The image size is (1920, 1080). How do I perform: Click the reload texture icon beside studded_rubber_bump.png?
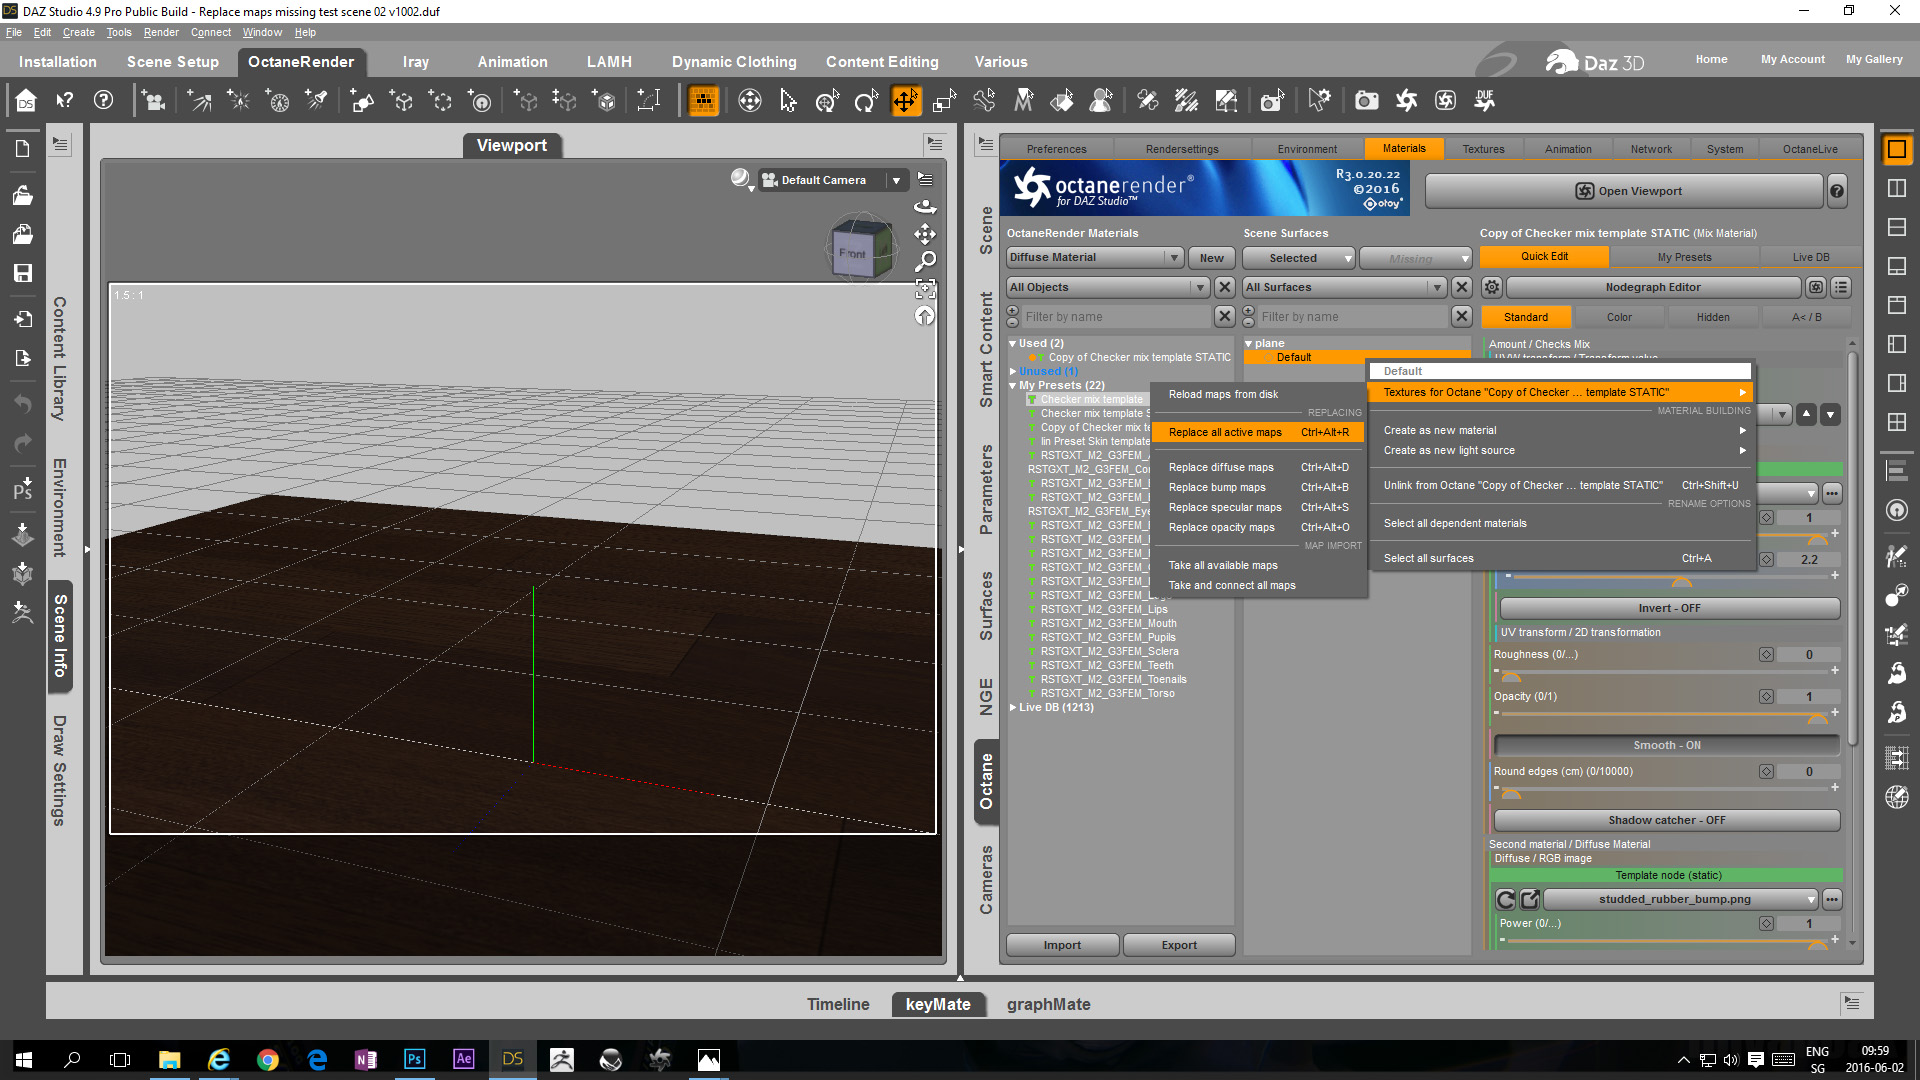tap(1505, 899)
